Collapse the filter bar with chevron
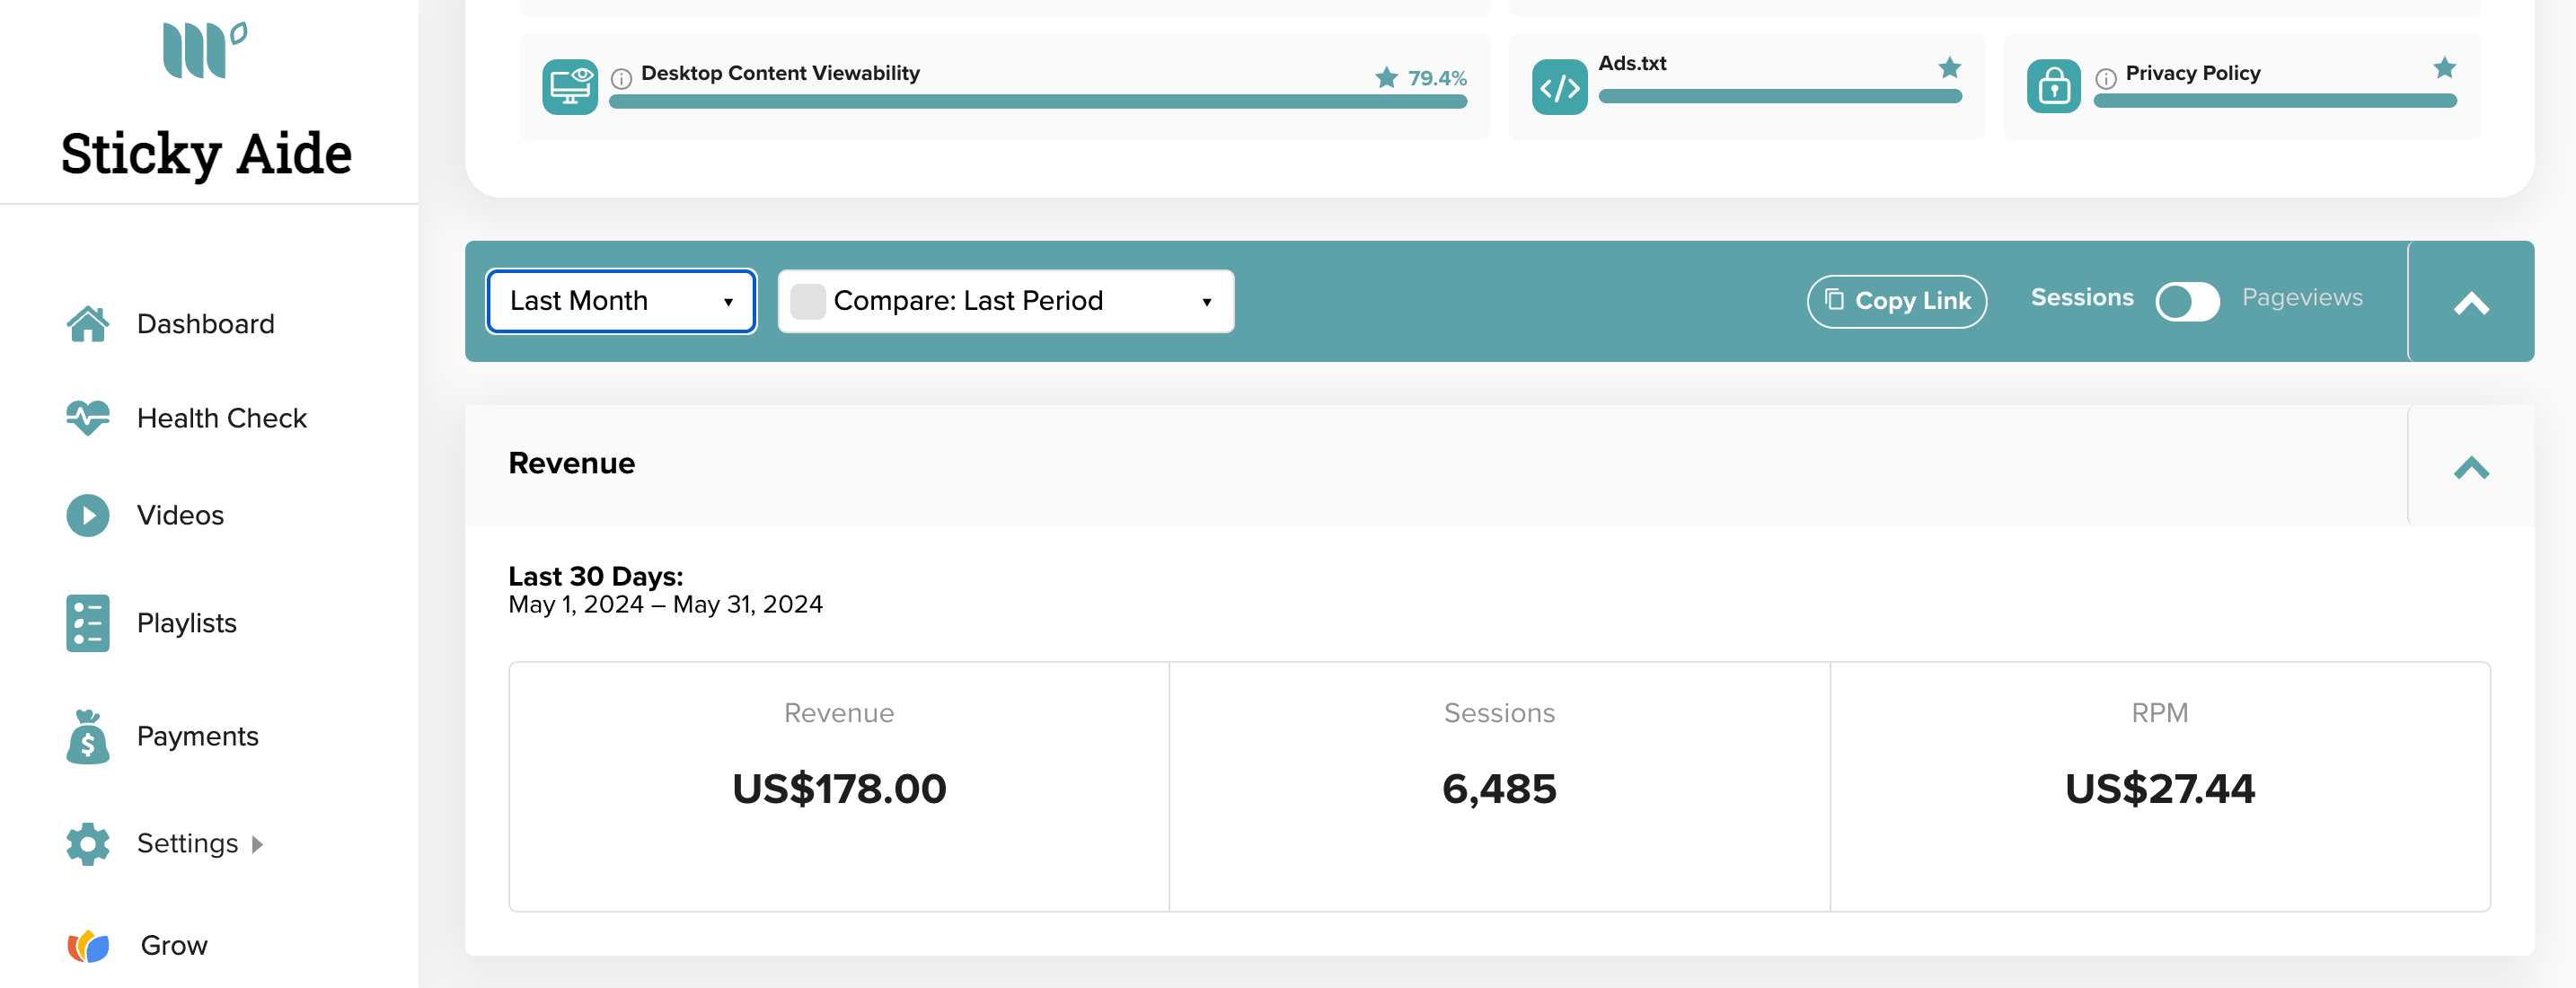 point(2470,303)
